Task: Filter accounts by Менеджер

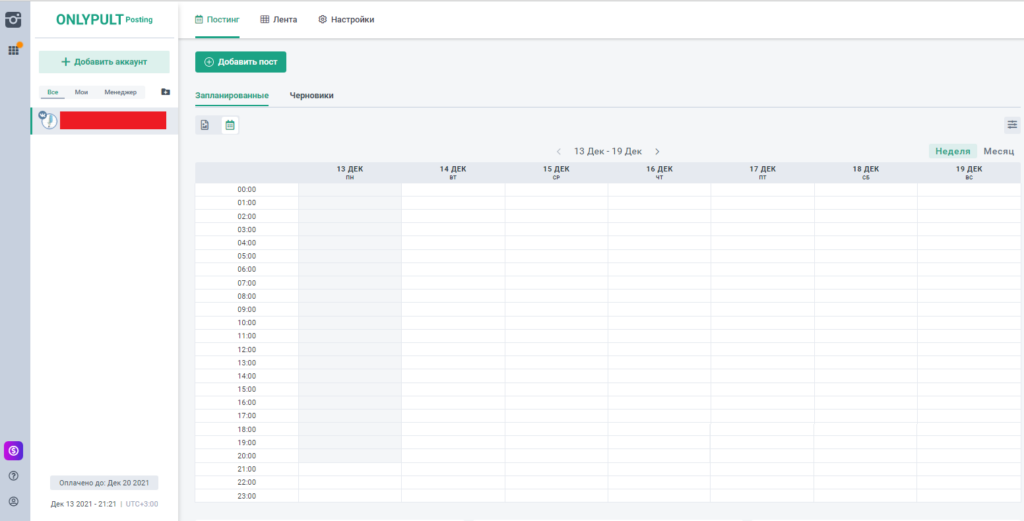Action: pos(120,92)
